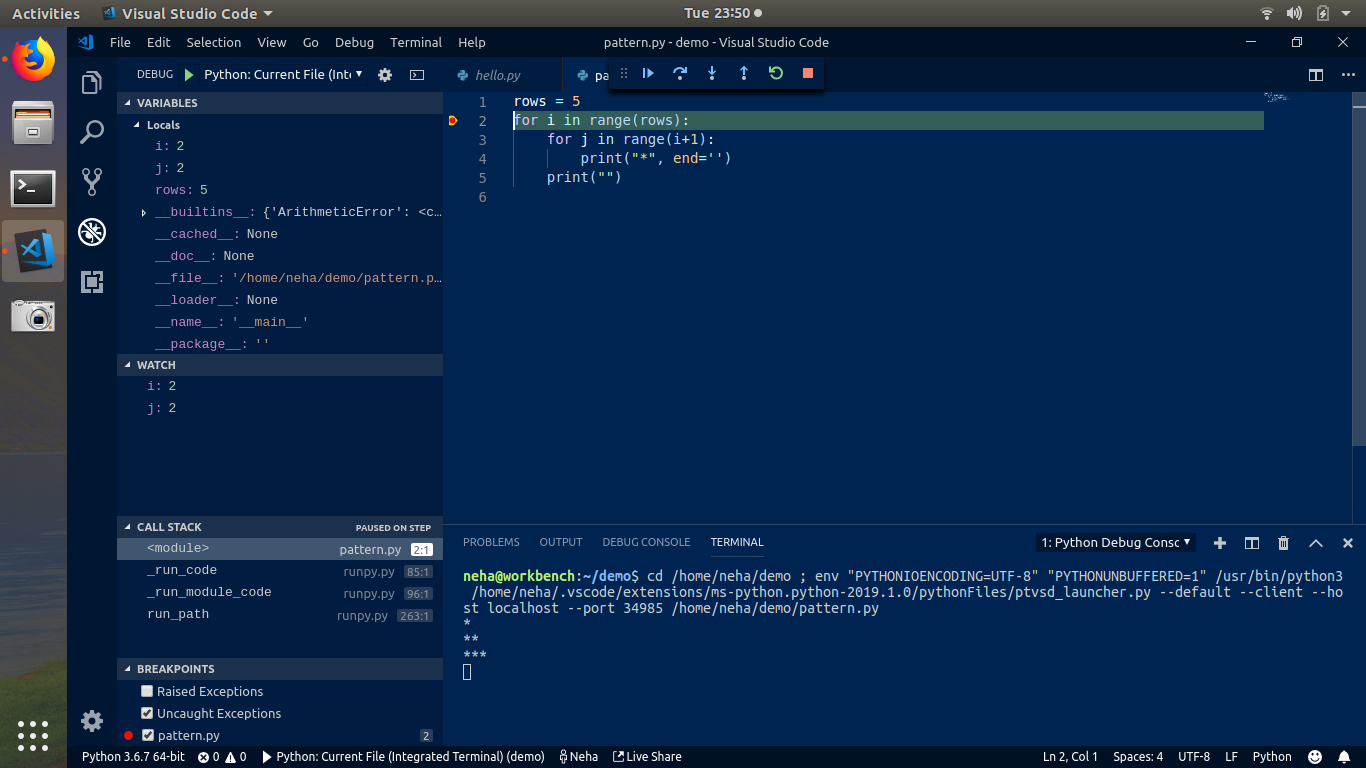Screen dimensions: 1366x768
Task: Restart debugging via the green restart icon
Action: [x=775, y=73]
